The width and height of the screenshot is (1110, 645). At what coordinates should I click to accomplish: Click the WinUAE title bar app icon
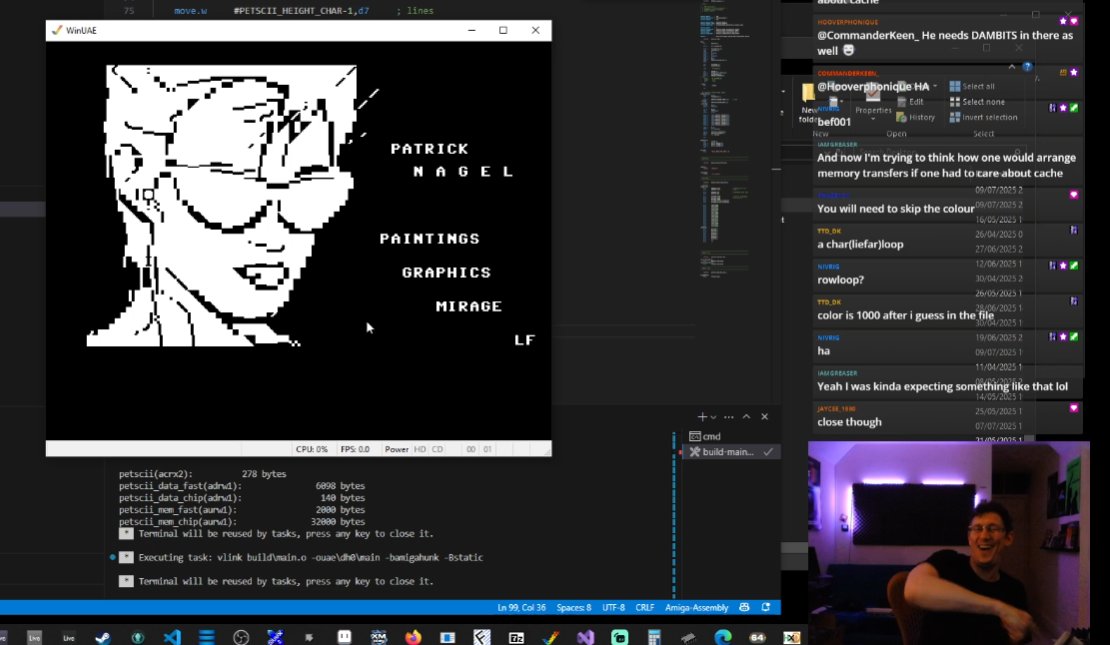click(x=57, y=30)
